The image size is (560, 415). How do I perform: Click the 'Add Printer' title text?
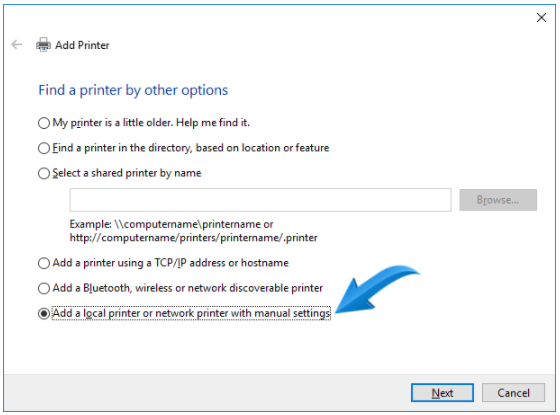[x=82, y=45]
